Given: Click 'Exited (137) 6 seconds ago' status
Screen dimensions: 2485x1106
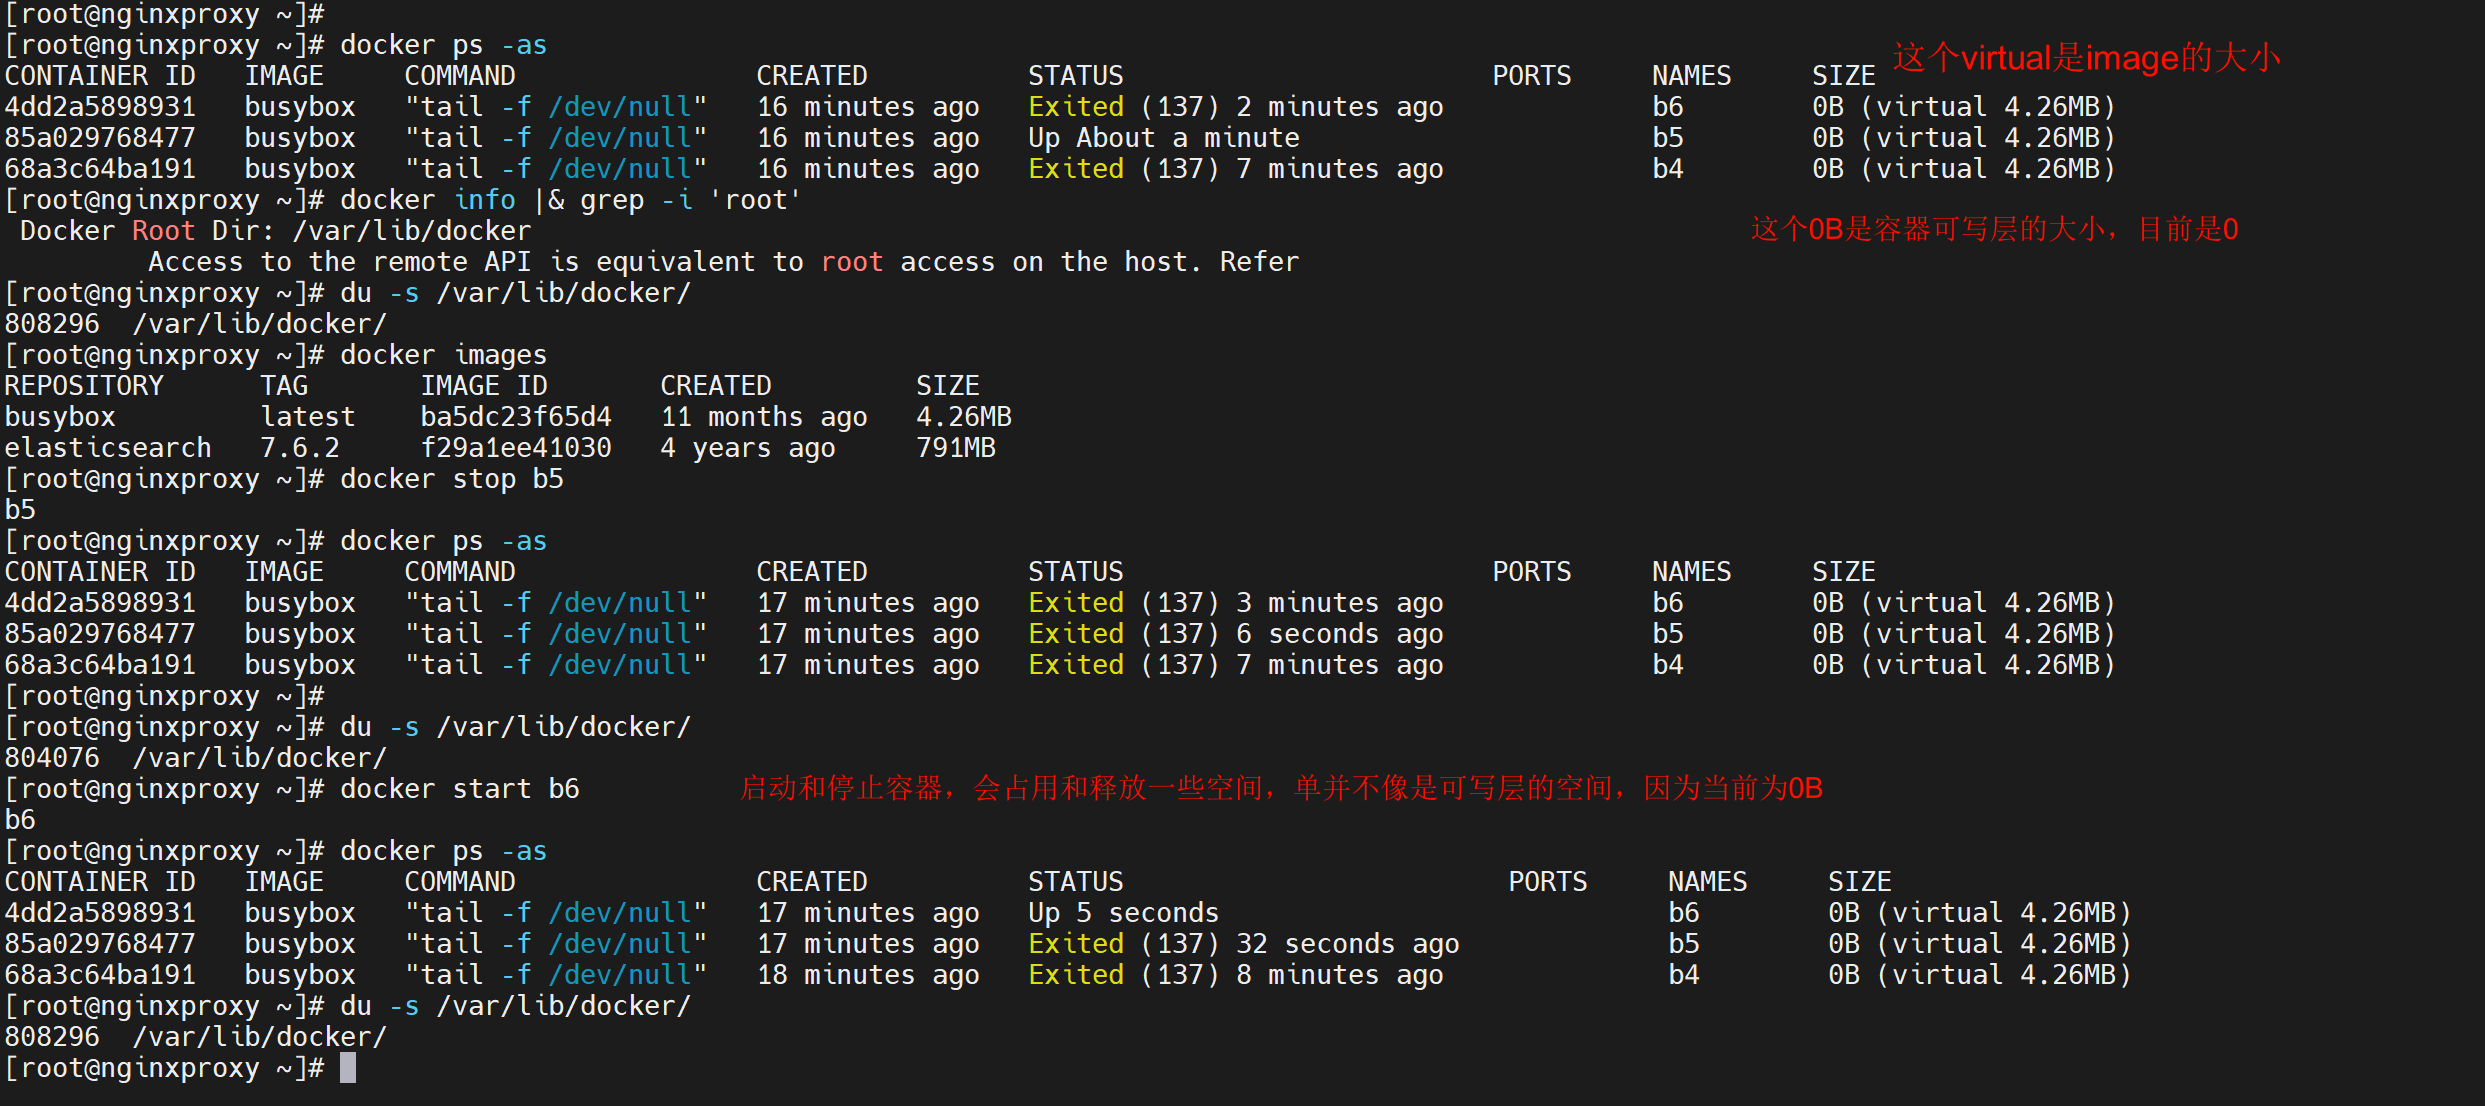Looking at the screenshot, I should pos(1235,634).
